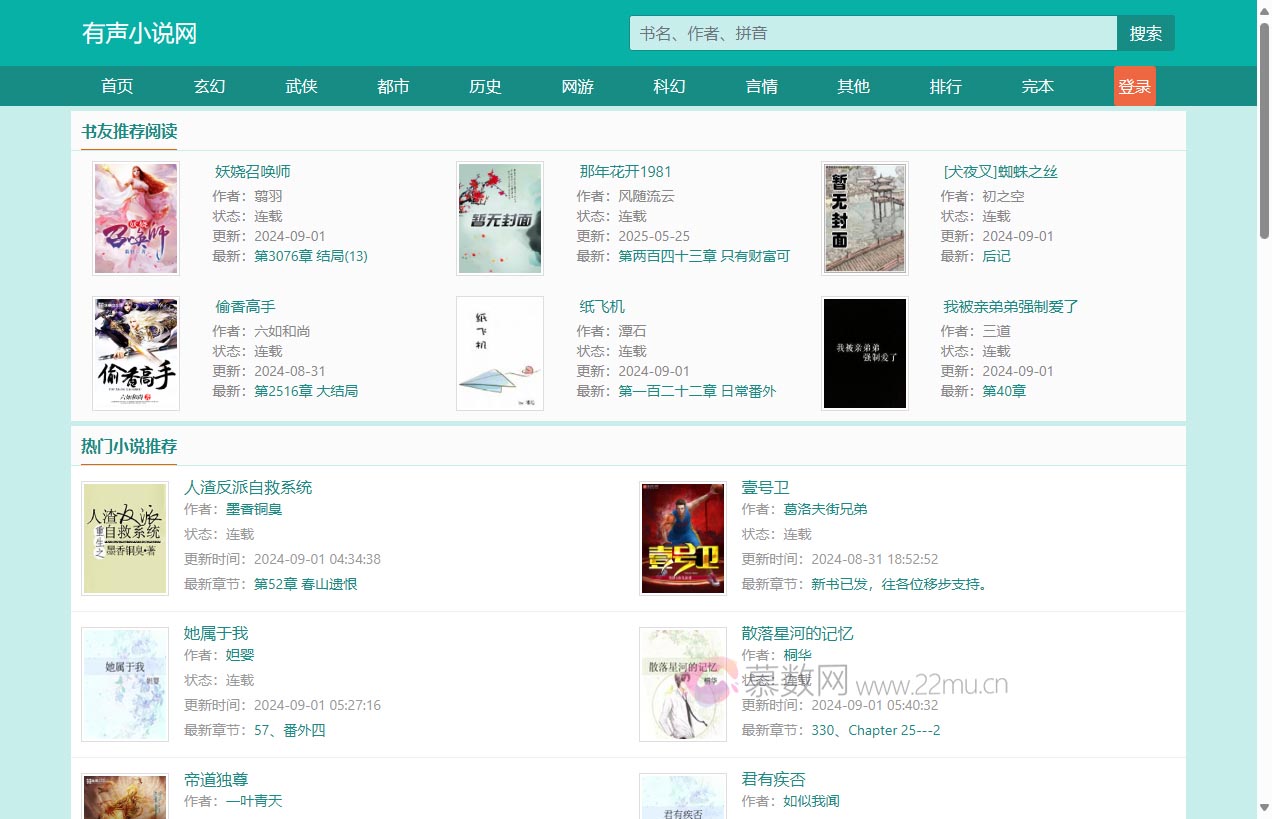Switch to the 排行 rankings page
1272x819 pixels.
945,87
